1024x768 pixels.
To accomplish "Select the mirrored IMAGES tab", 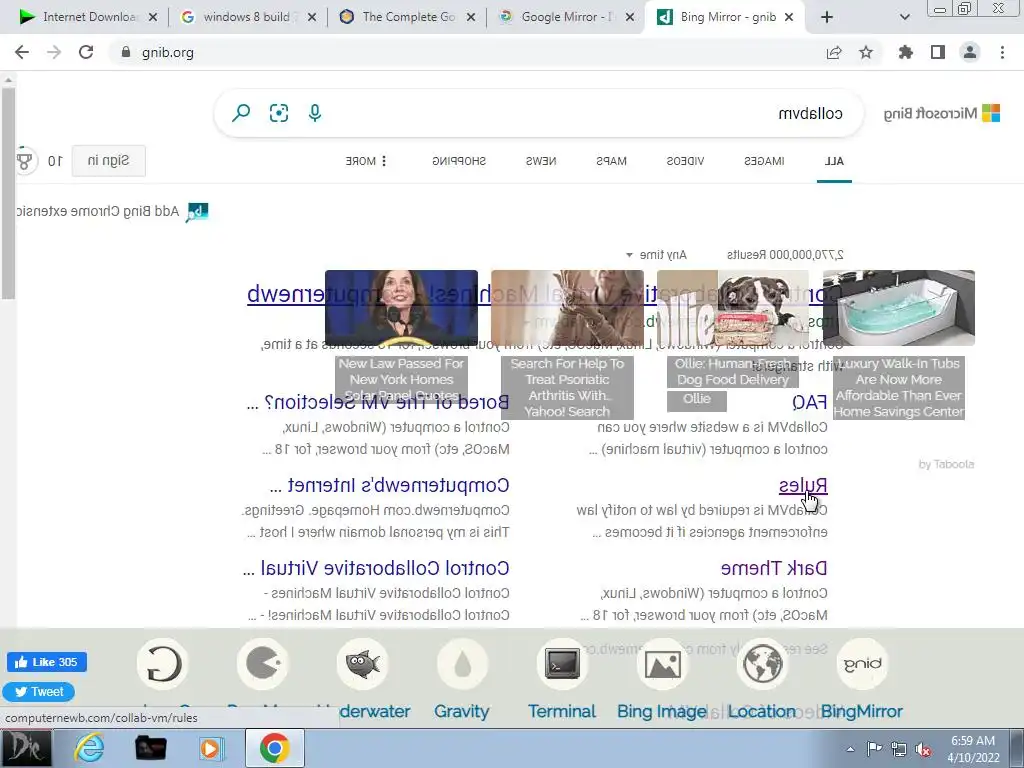I will click(x=764, y=161).
